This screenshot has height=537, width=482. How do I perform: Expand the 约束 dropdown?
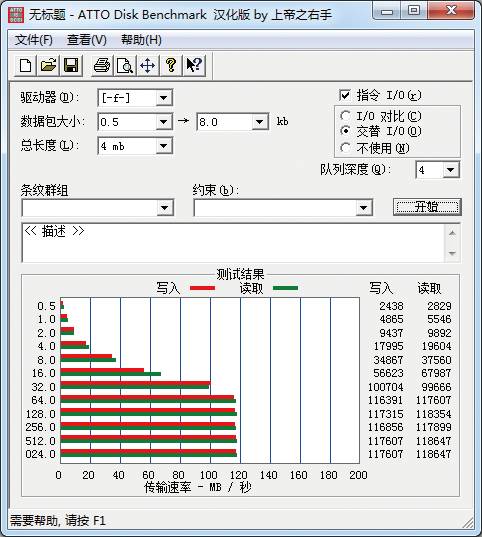tap(363, 208)
